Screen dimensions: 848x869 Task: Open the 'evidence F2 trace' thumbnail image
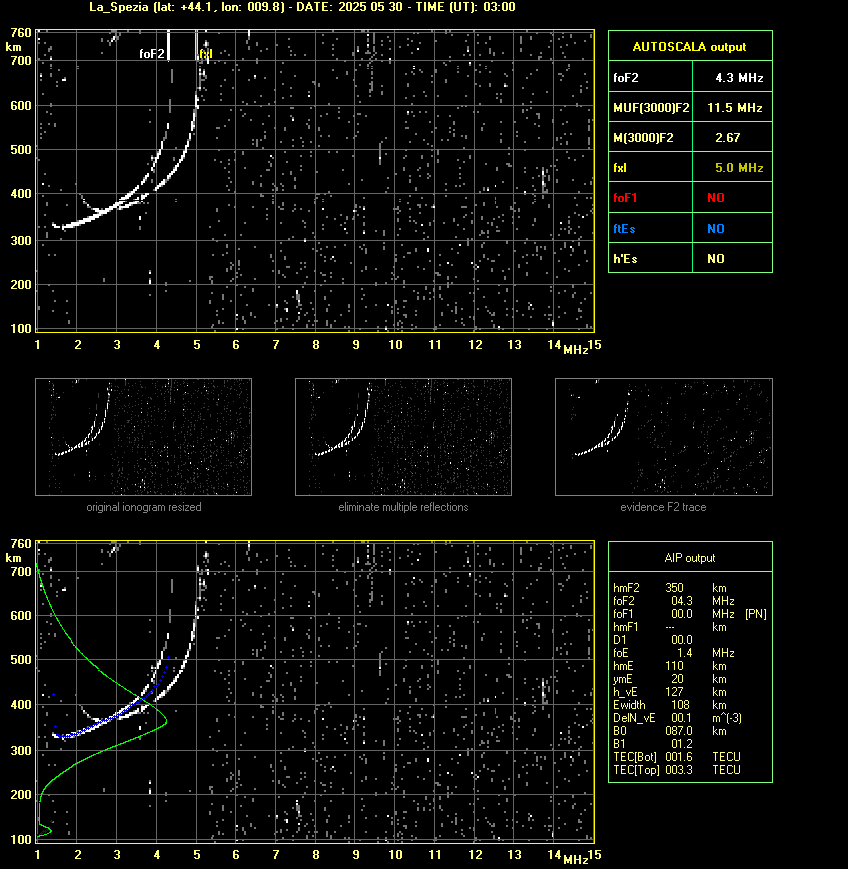(664, 437)
